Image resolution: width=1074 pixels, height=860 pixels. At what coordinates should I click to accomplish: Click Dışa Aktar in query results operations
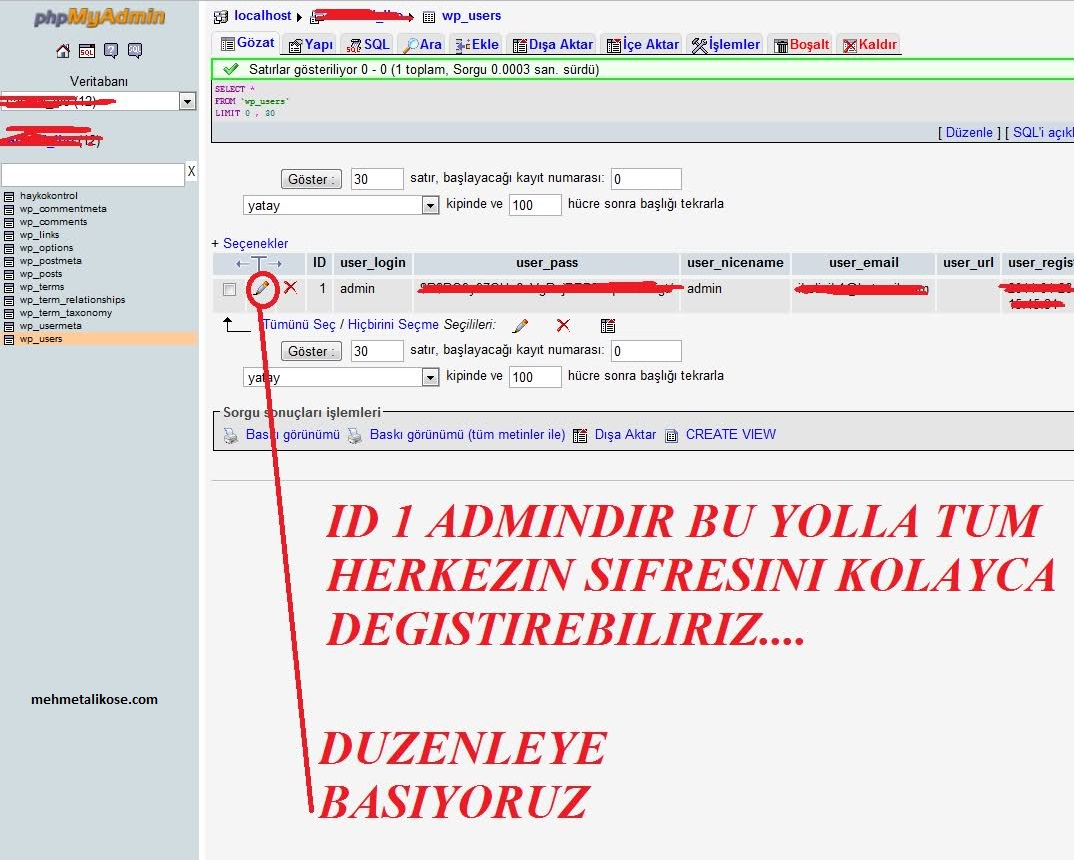click(x=625, y=434)
